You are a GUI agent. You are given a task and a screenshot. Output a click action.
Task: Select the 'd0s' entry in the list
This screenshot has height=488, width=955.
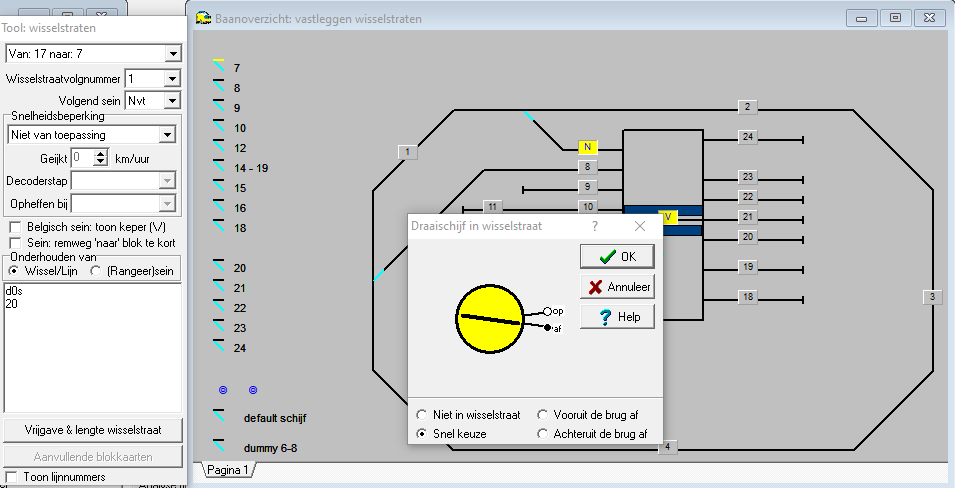click(14, 291)
